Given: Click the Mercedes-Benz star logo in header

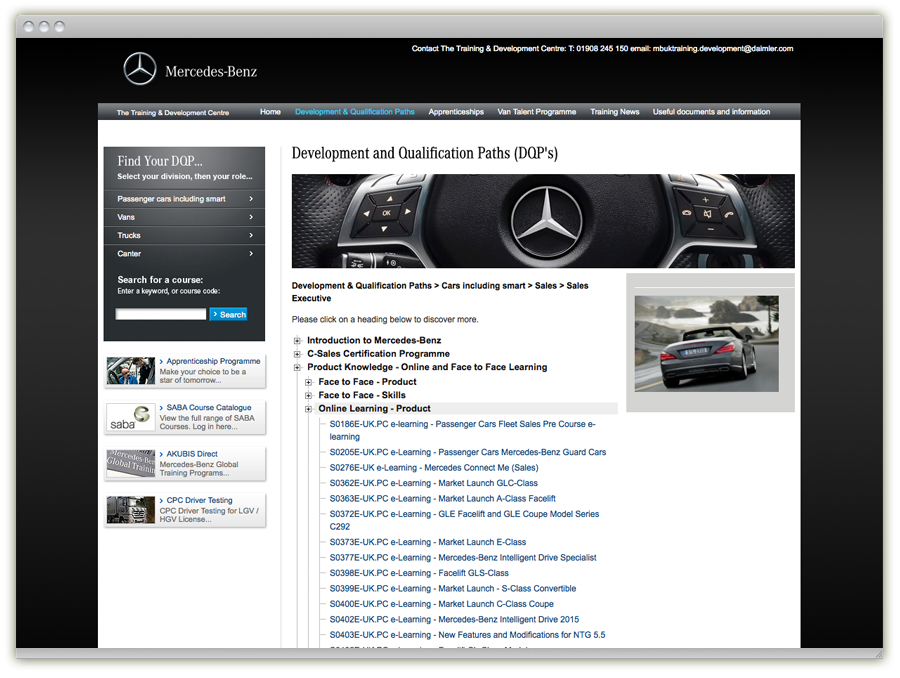Looking at the screenshot, I should click(x=140, y=69).
